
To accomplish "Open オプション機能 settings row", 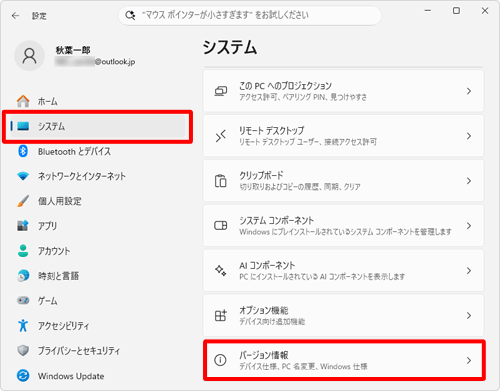I will [x=343, y=315].
